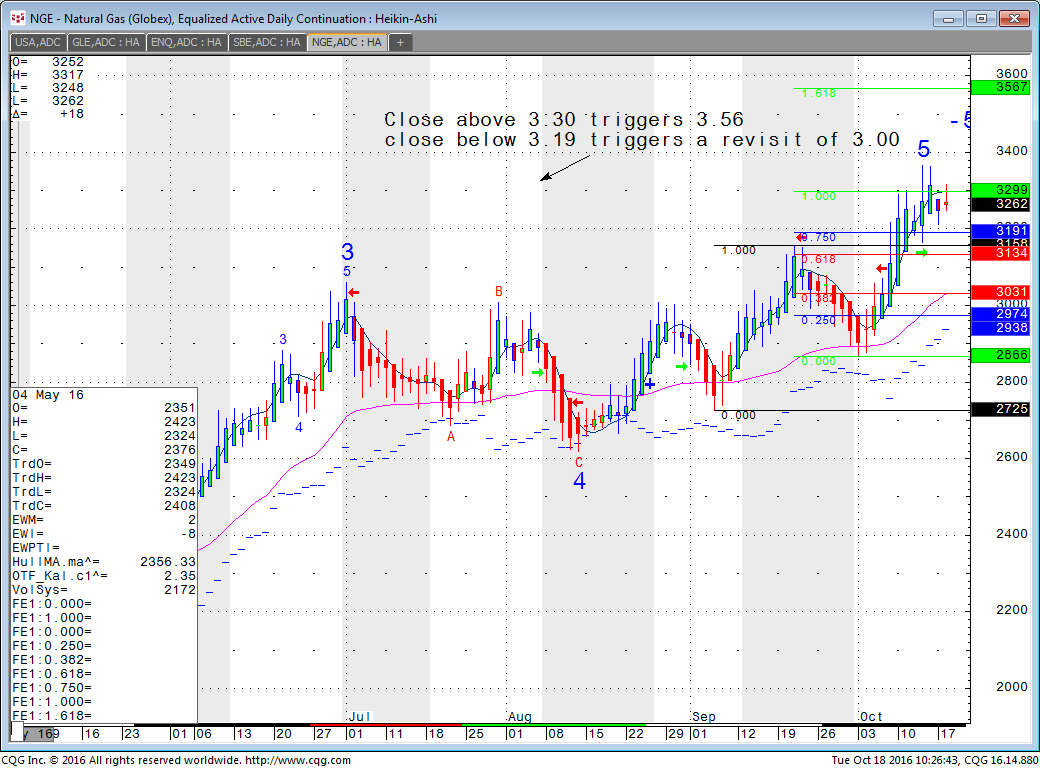Click the large blue wave 4 label
Viewport: 1040px width, 768px height.
pos(579,481)
